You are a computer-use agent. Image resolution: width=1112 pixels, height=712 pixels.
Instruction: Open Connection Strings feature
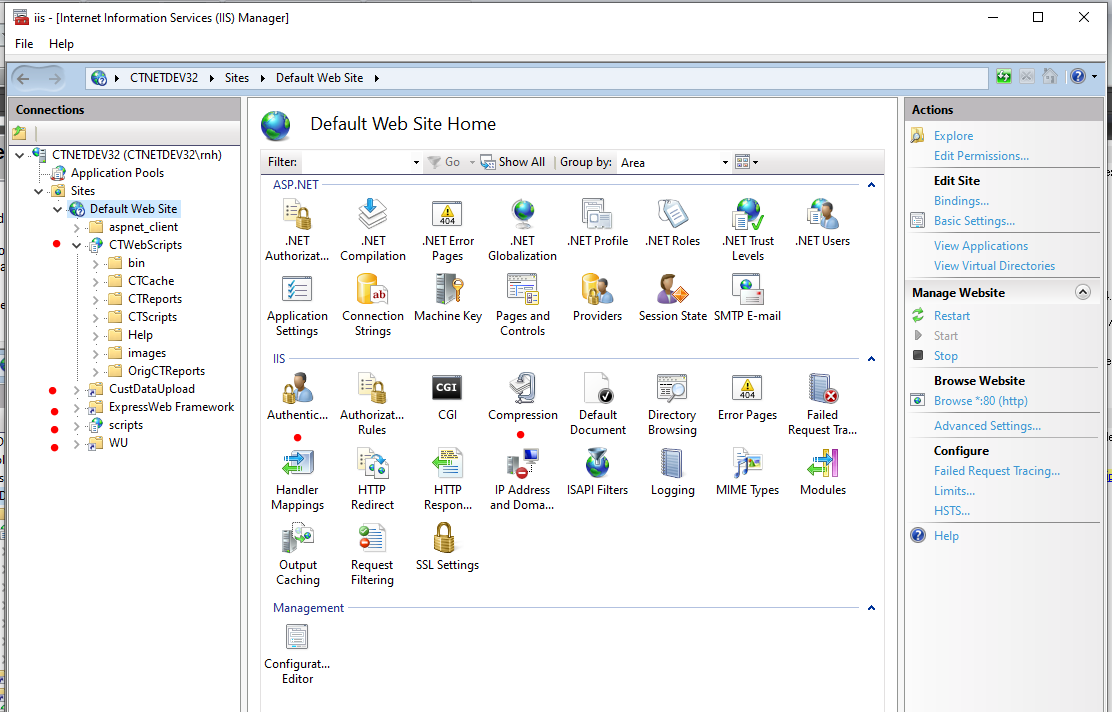372,305
